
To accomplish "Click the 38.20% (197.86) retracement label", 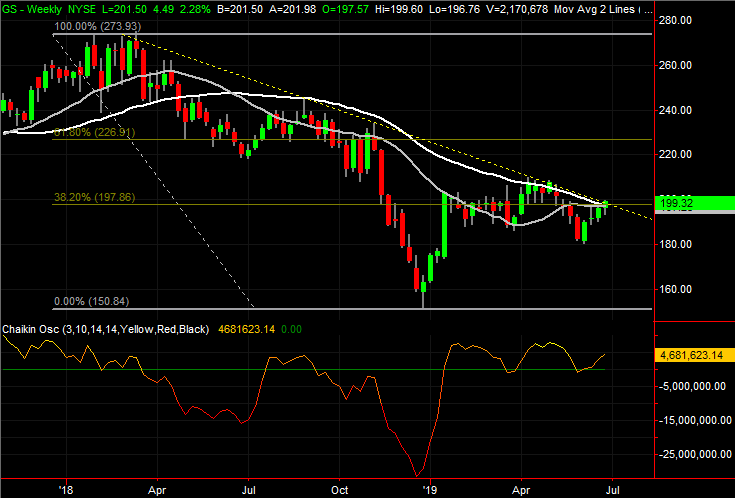I will [89, 197].
